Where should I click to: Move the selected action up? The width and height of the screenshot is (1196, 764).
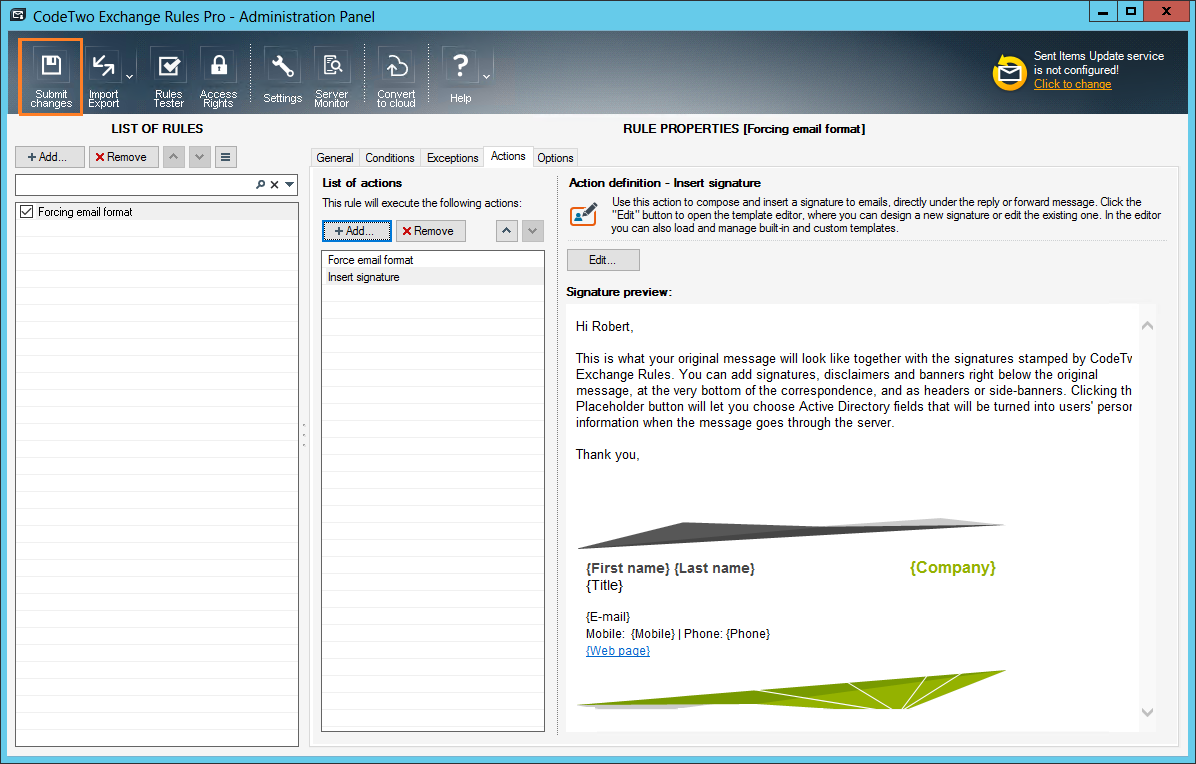[x=506, y=231]
